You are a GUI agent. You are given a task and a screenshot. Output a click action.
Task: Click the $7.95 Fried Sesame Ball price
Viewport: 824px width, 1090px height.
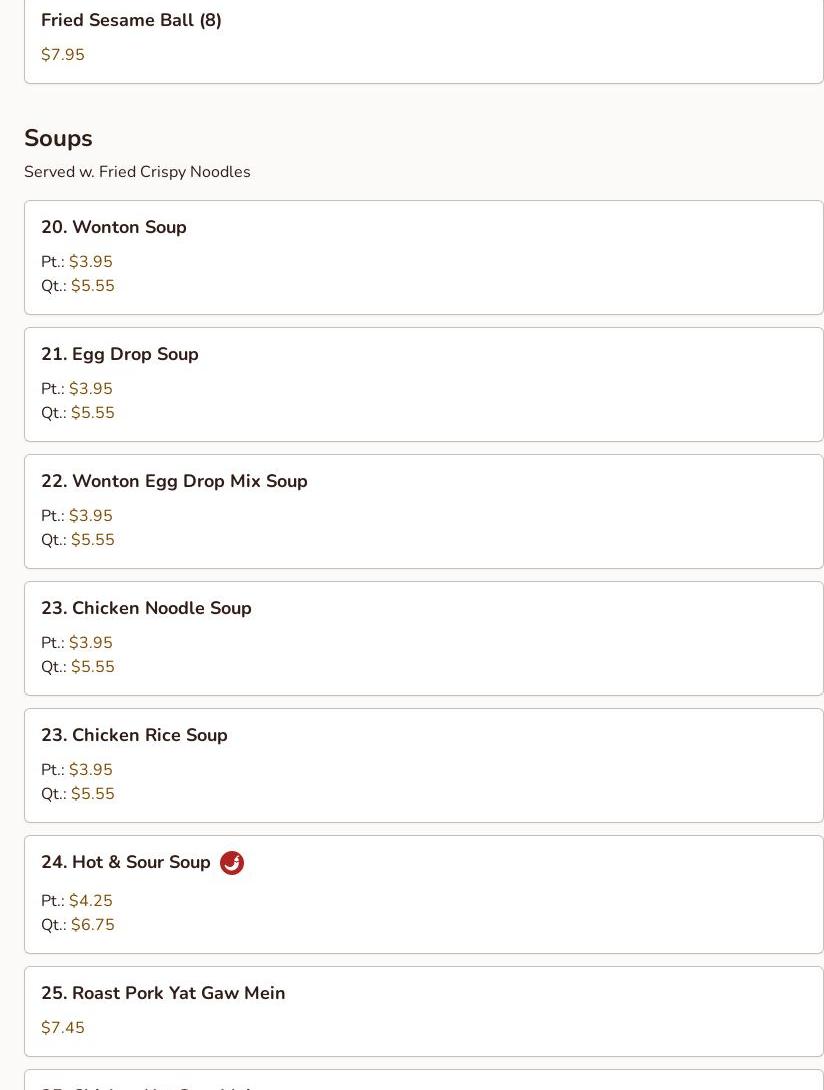63,54
